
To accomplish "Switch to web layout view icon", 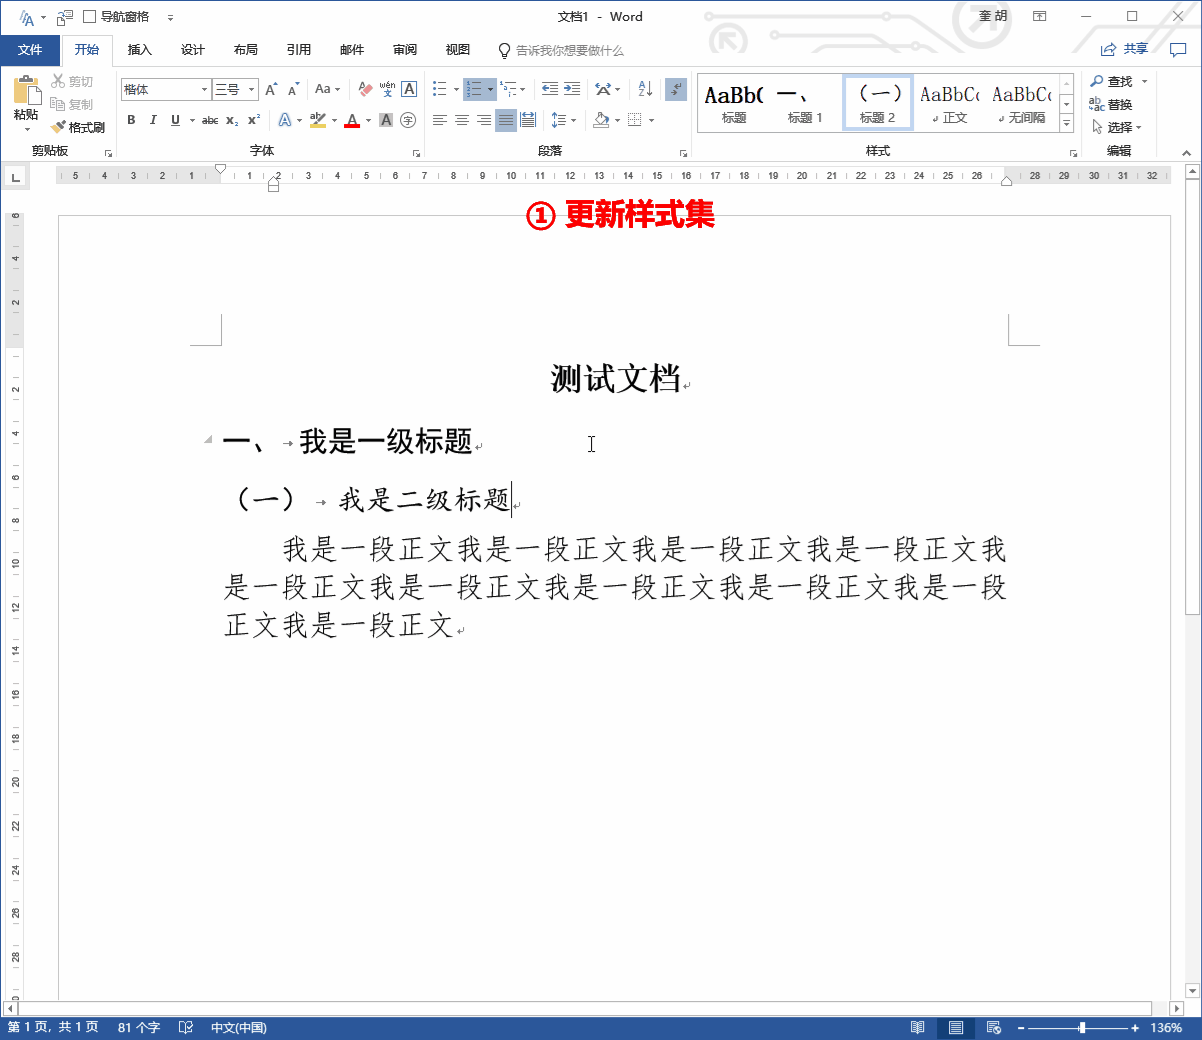I will pos(994,1027).
